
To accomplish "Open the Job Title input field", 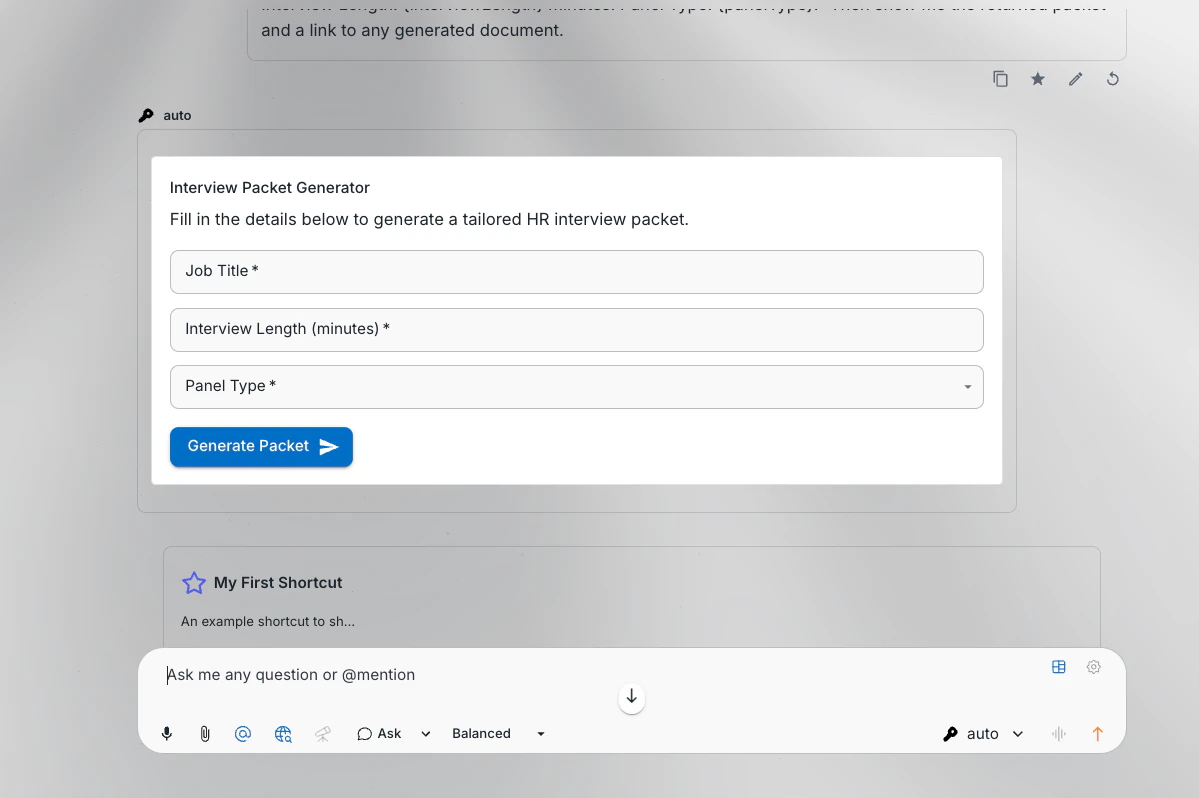I will 577,272.
